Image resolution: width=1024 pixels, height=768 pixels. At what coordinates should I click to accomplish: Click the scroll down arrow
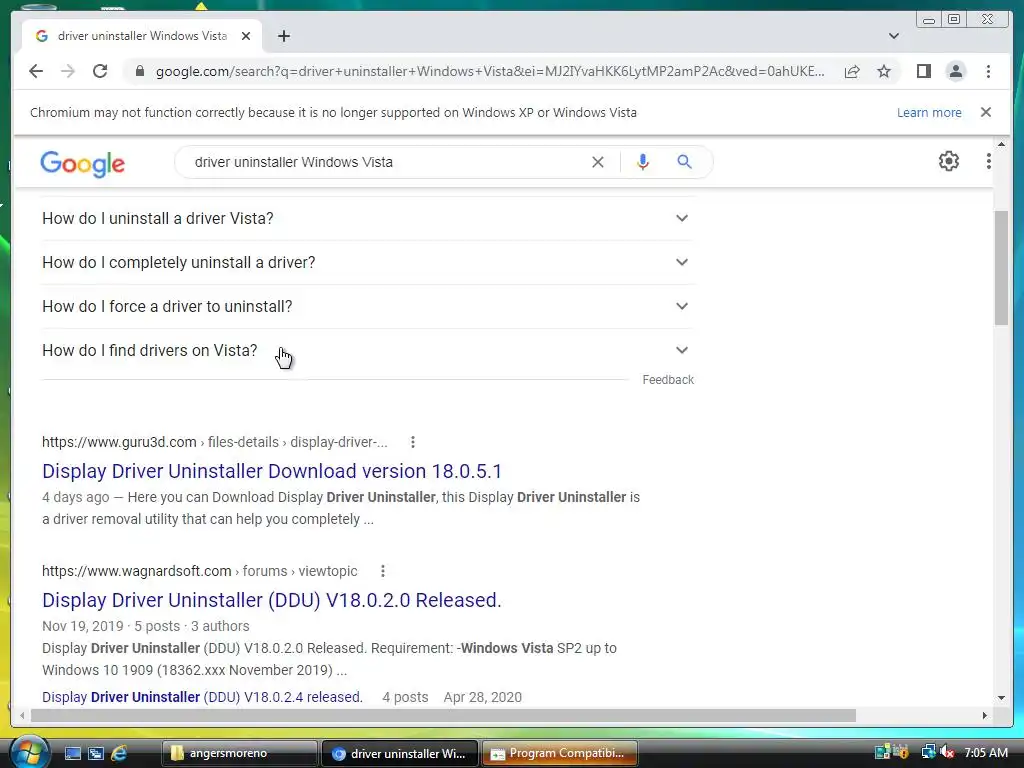click(x=1001, y=697)
